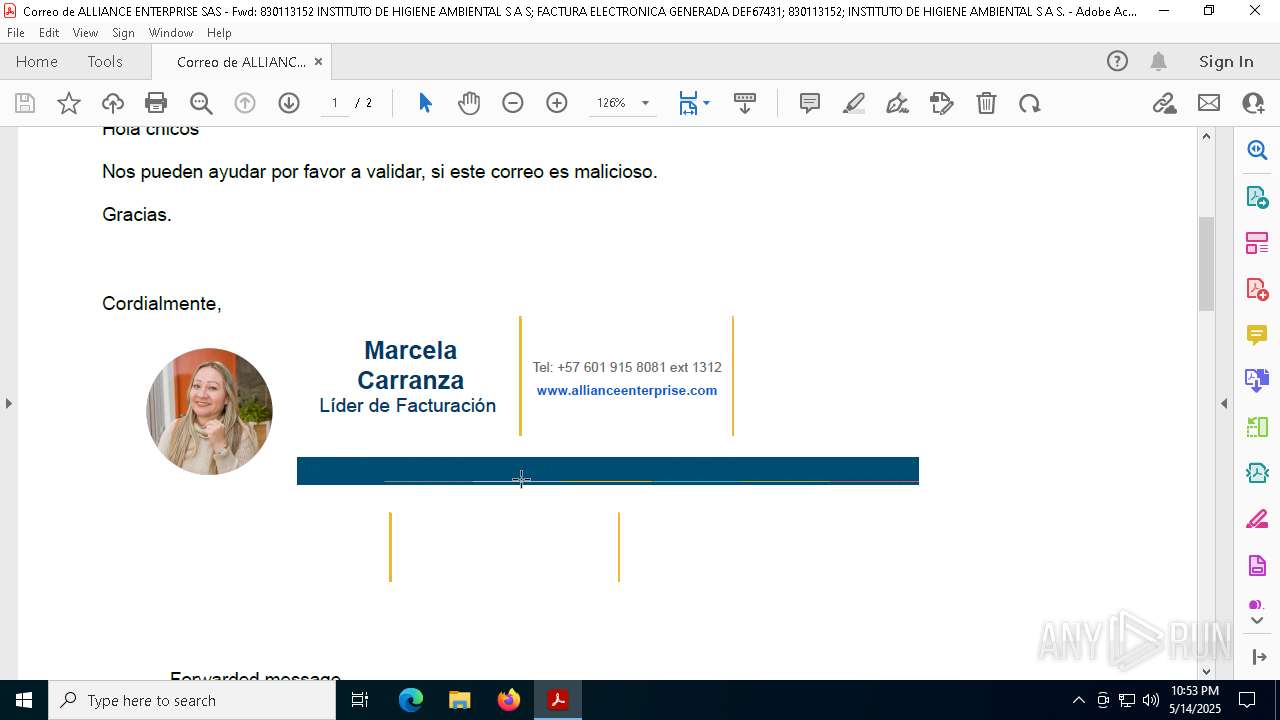Share the file with others
1280x720 pixels.
[x=1253, y=103]
